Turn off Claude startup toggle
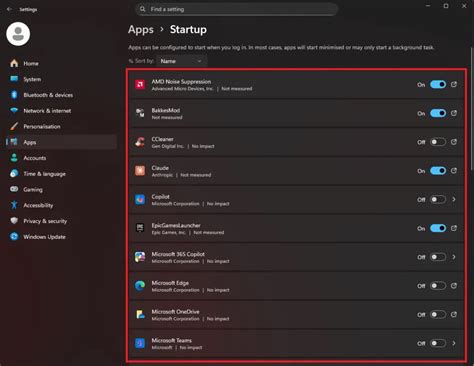This screenshot has height=366, width=474. (x=438, y=171)
